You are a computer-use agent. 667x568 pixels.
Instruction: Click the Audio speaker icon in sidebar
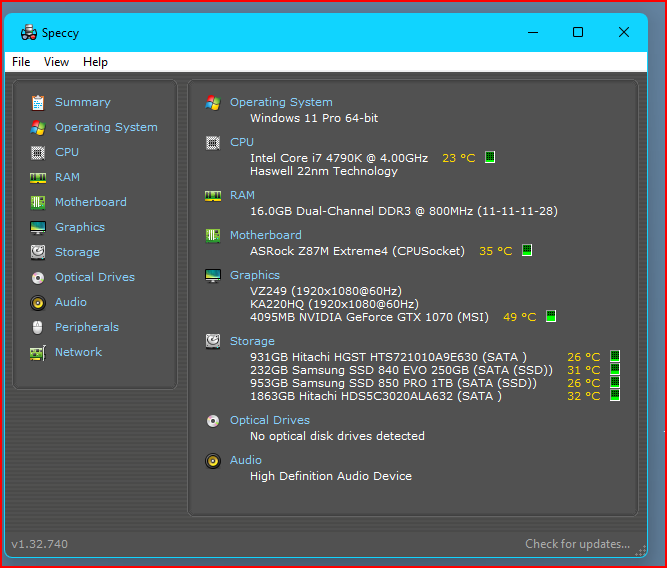(38, 303)
